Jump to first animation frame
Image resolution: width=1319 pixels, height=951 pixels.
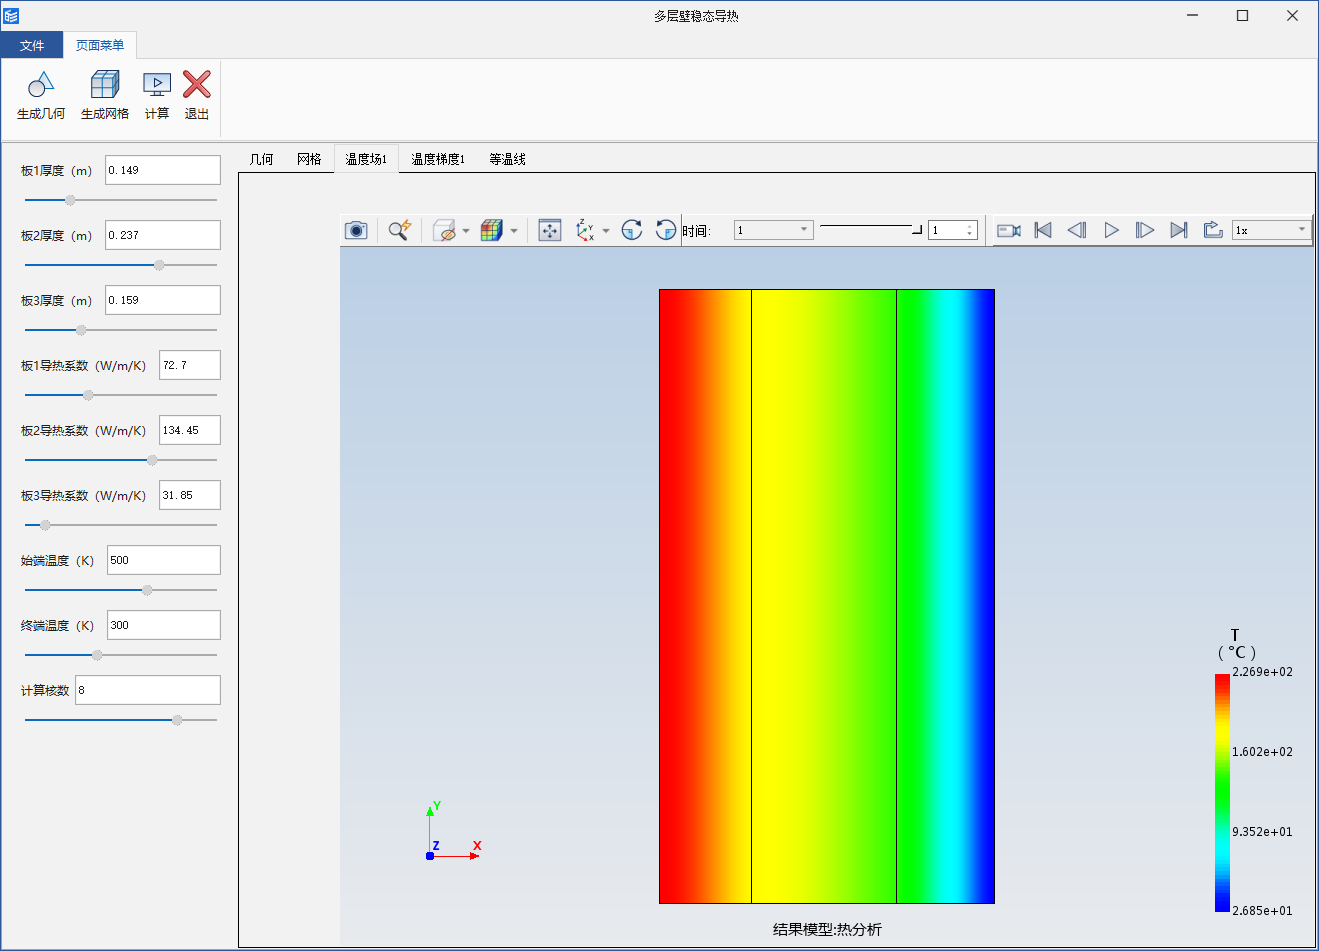coord(1043,230)
